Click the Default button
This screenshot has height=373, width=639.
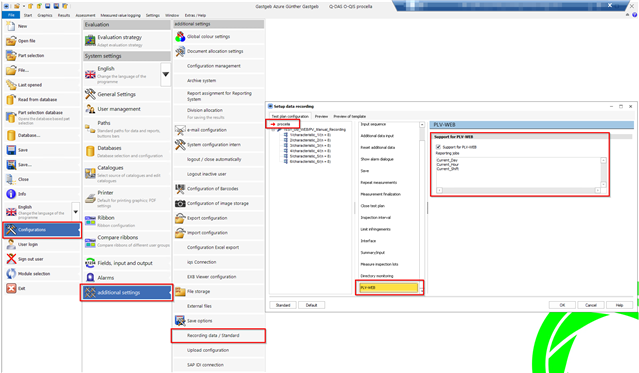[x=311, y=305]
